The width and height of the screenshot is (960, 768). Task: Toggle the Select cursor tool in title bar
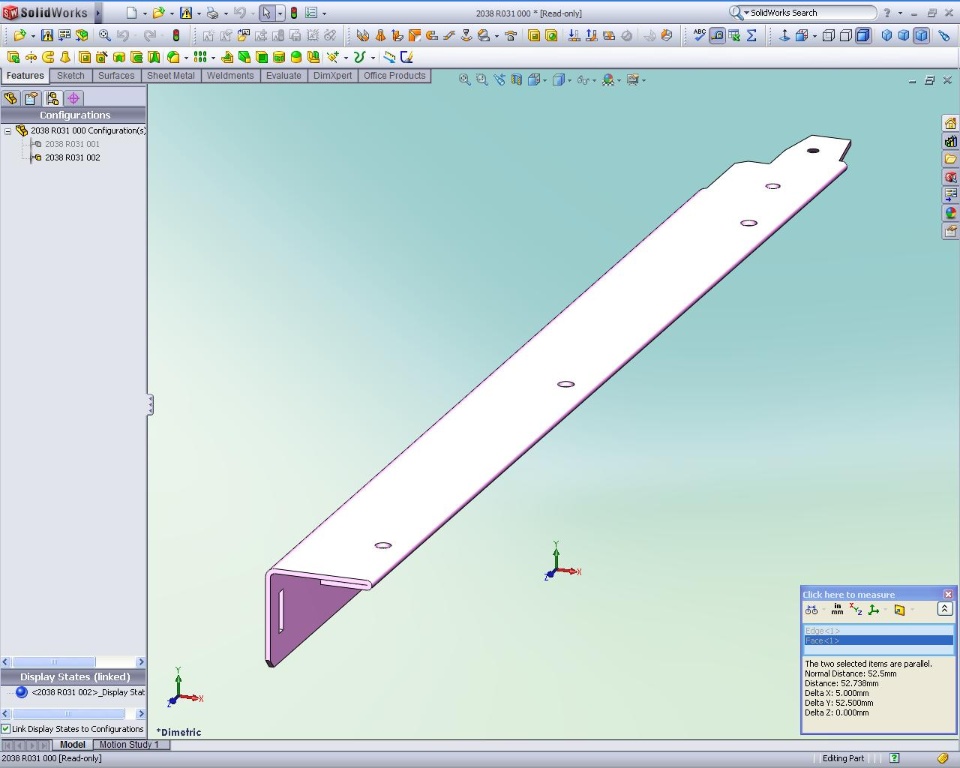(x=266, y=13)
